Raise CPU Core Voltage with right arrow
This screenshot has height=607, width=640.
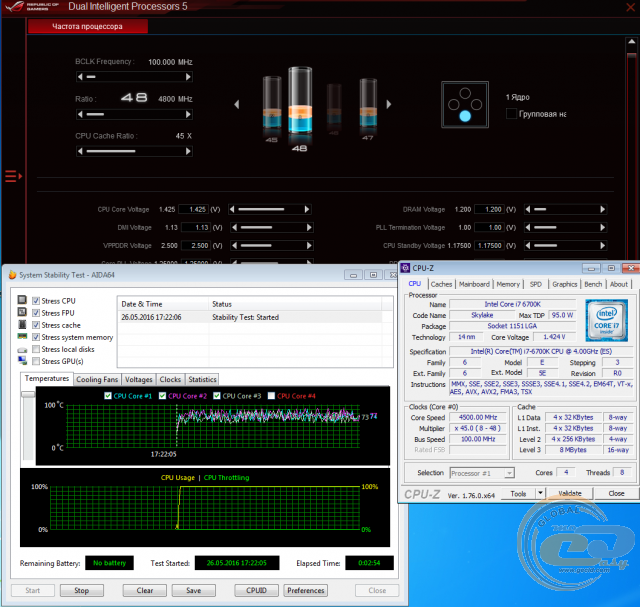pos(307,209)
